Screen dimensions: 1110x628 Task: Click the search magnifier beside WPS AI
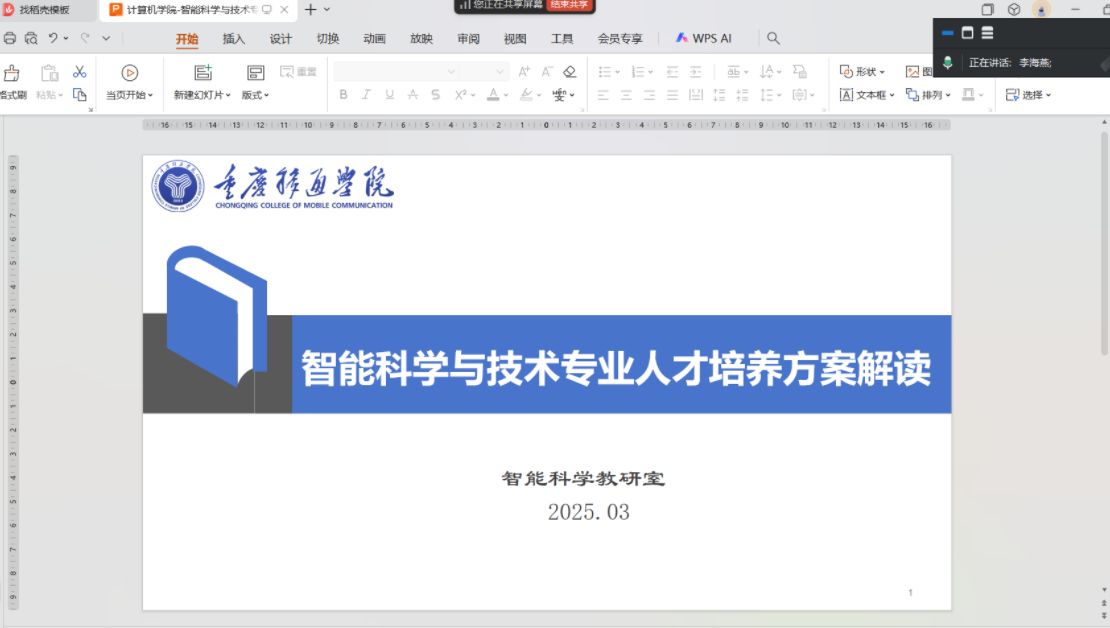tap(773, 38)
